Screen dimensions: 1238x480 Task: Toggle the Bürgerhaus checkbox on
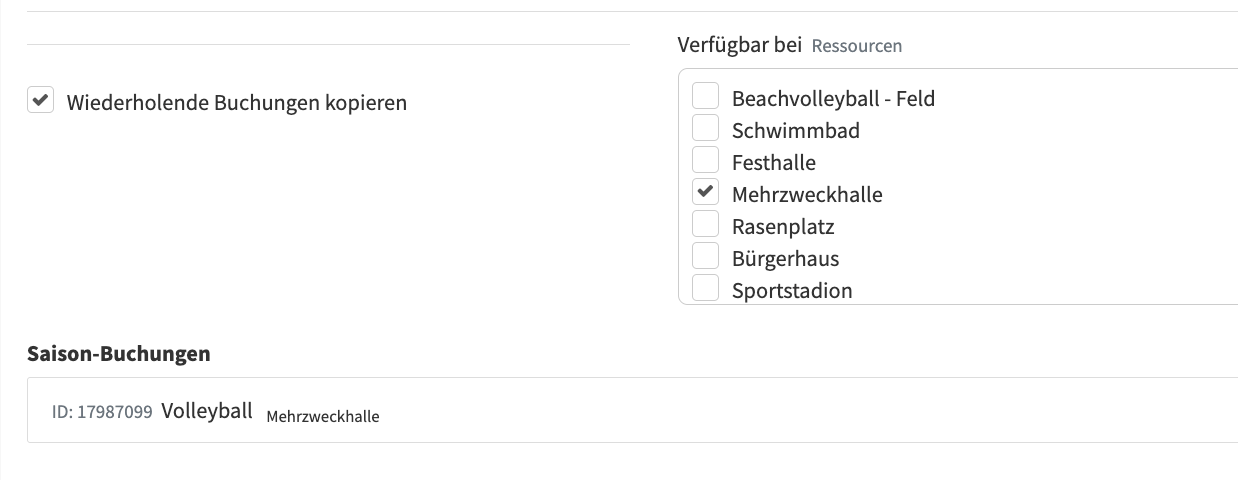706,257
